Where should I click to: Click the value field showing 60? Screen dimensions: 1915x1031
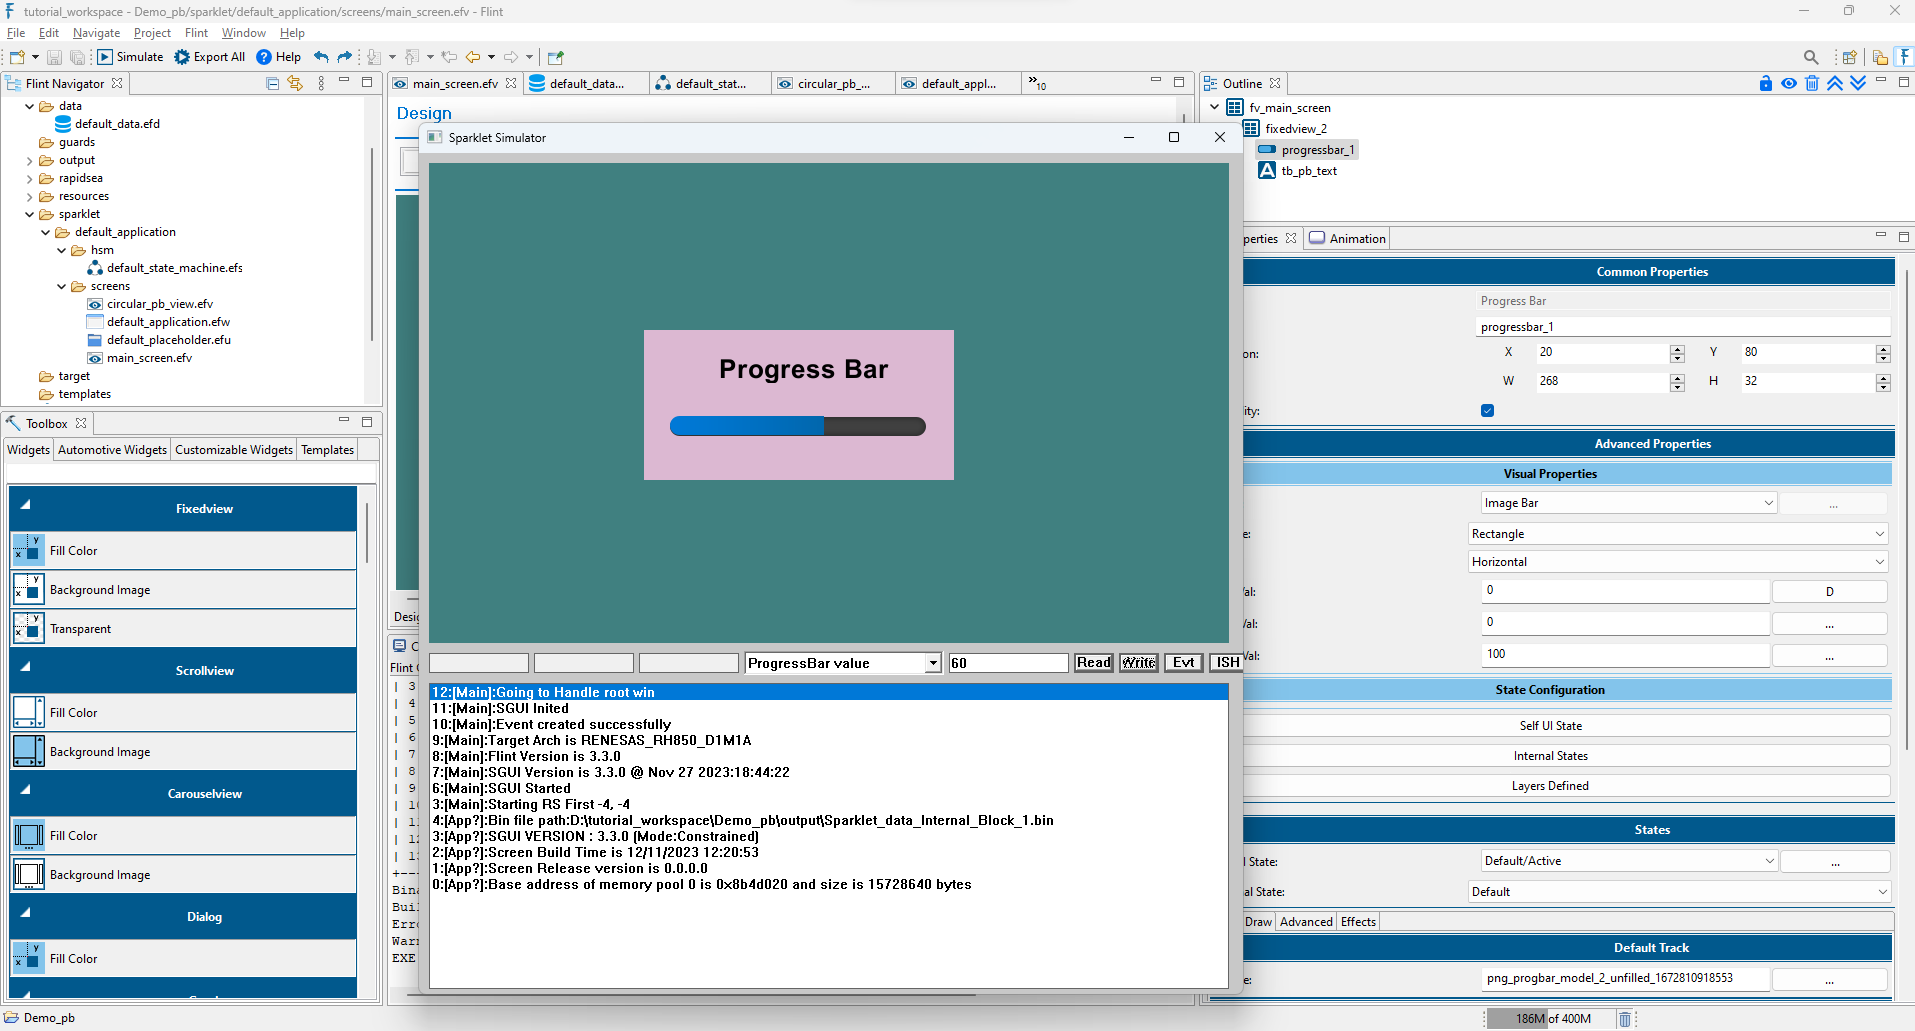[x=1007, y=662]
